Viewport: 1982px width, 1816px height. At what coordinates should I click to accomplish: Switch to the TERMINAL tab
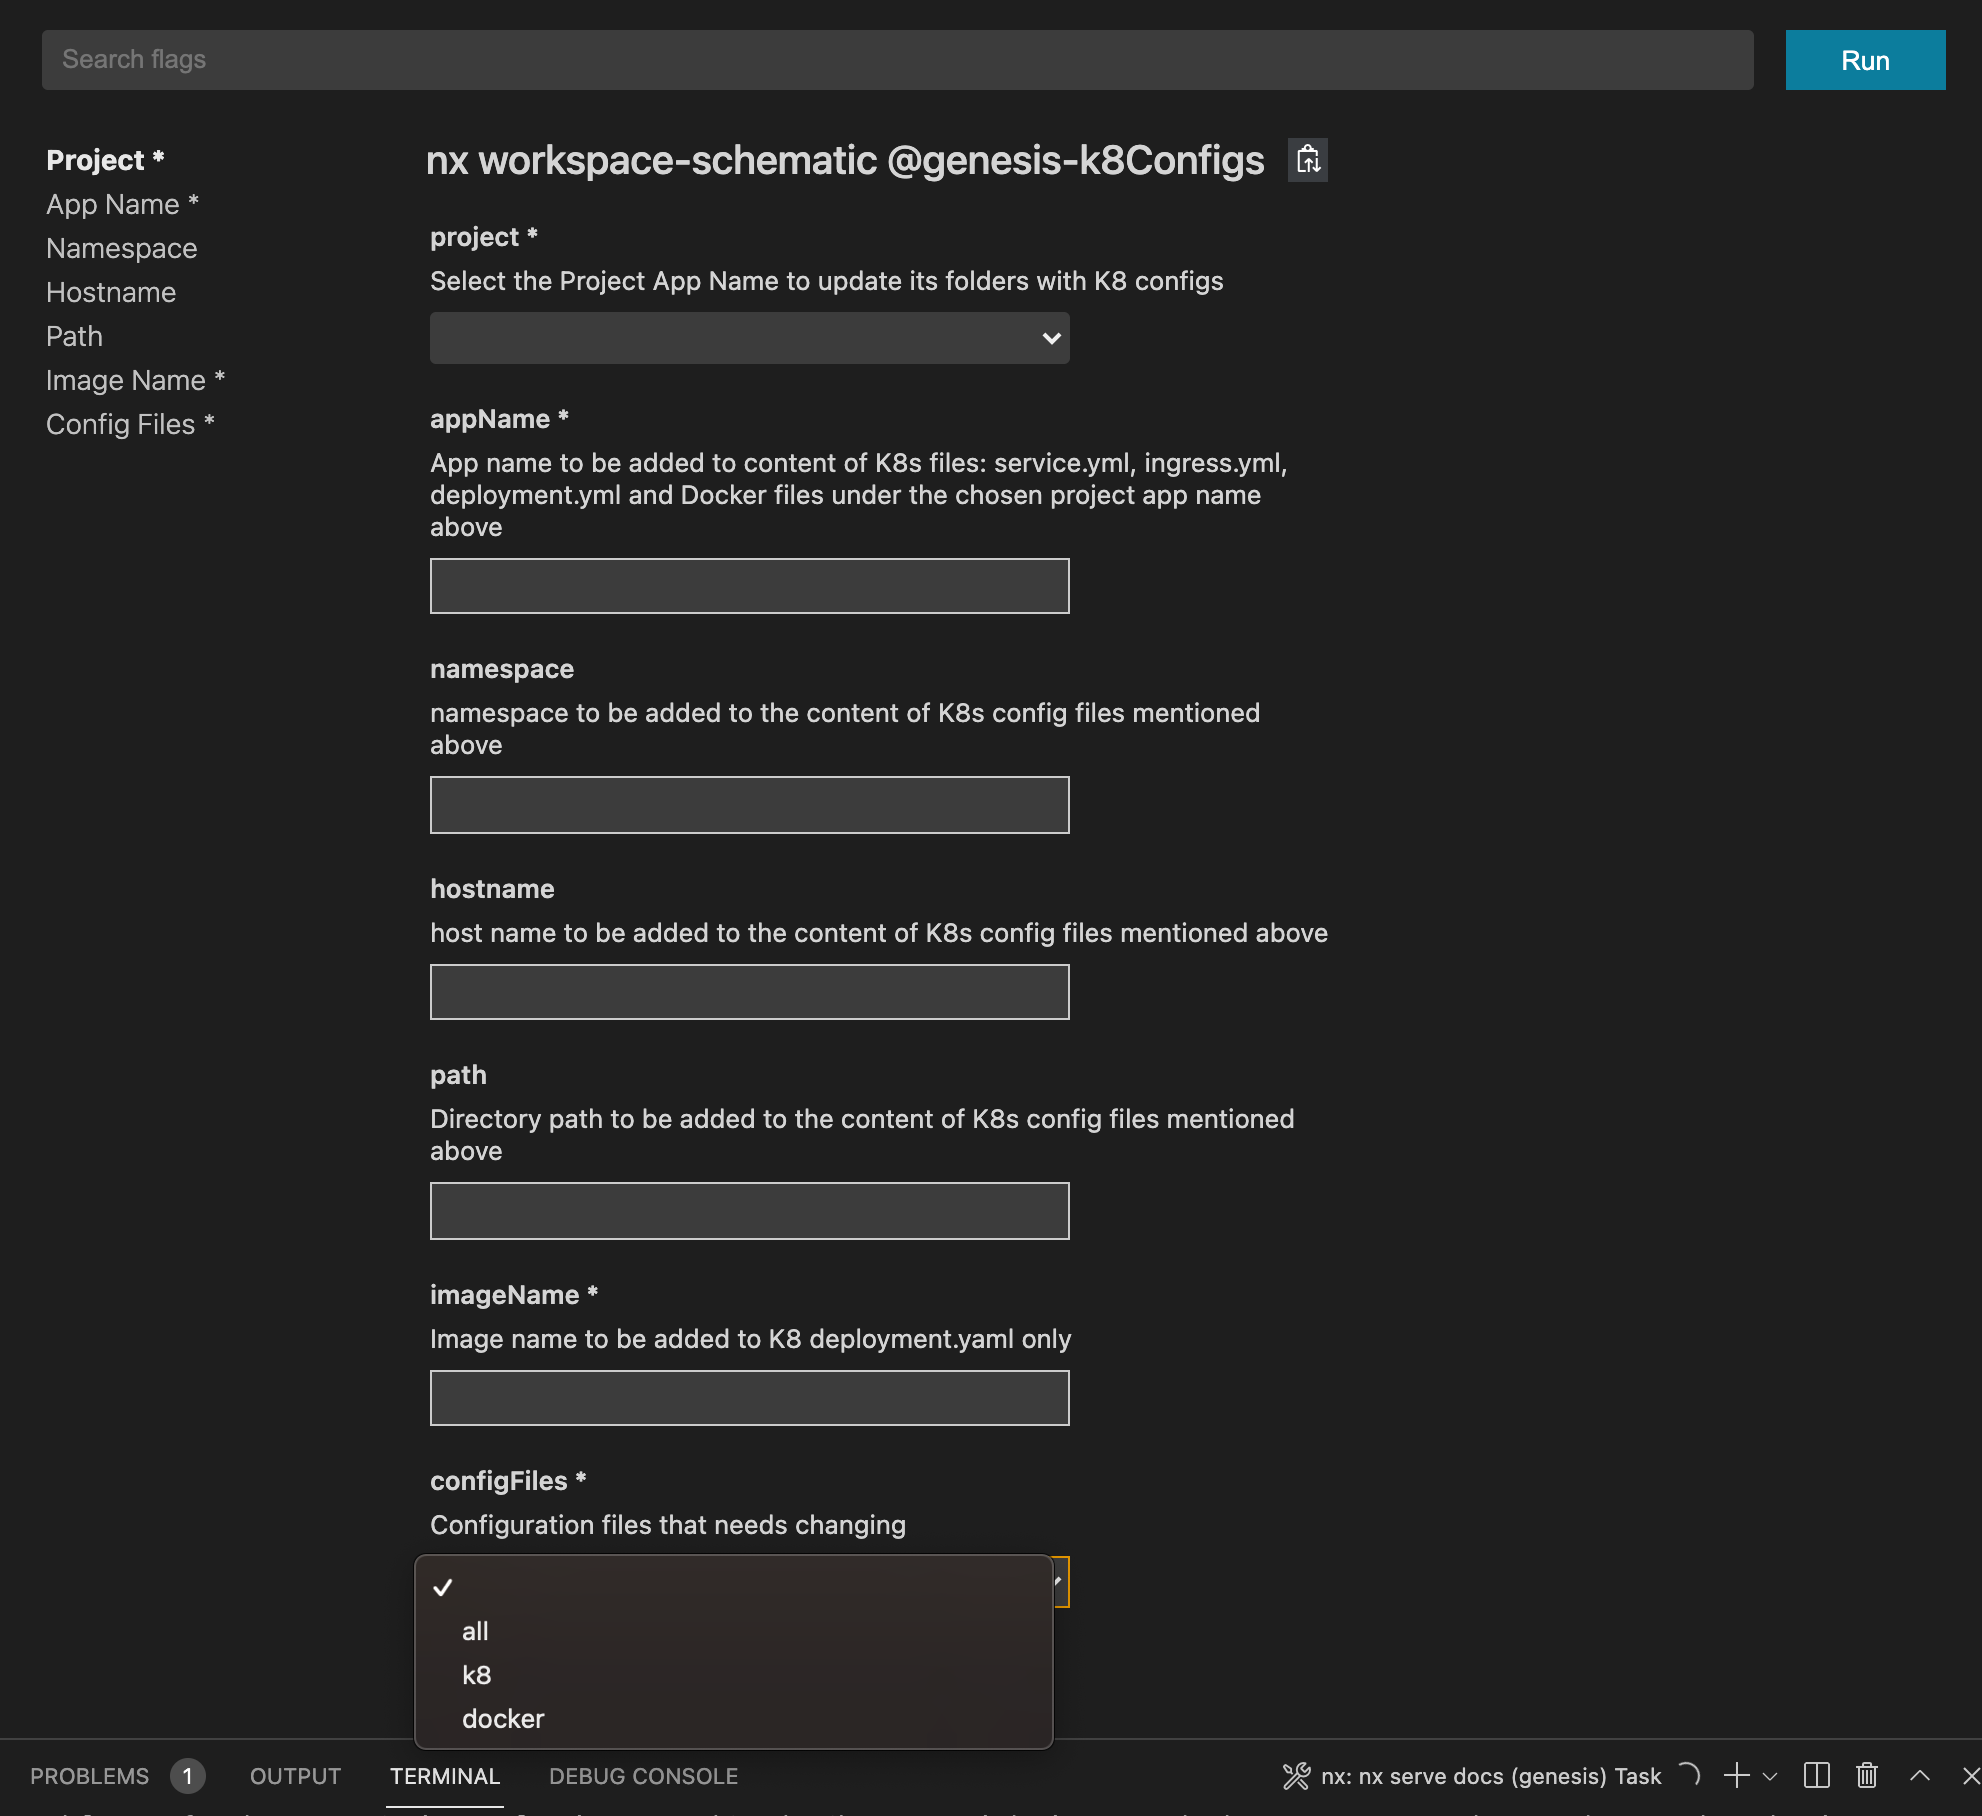pyautogui.click(x=445, y=1775)
